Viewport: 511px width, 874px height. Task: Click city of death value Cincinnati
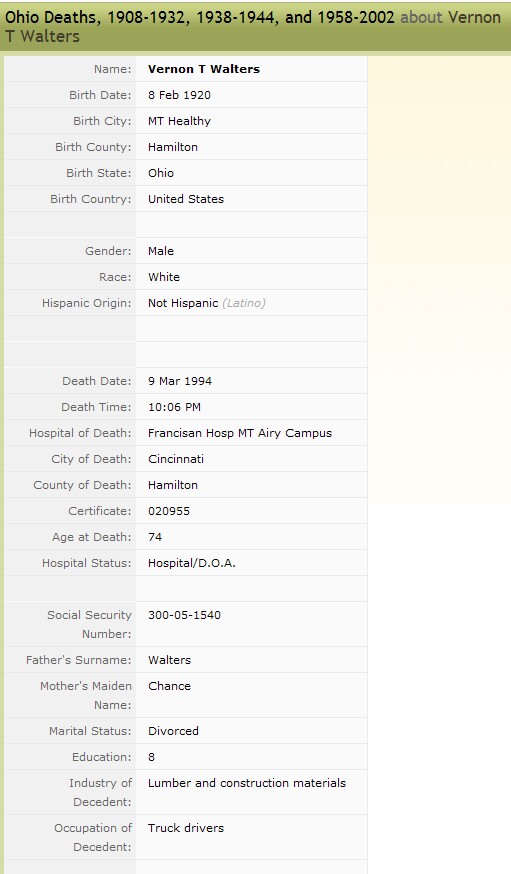(176, 459)
